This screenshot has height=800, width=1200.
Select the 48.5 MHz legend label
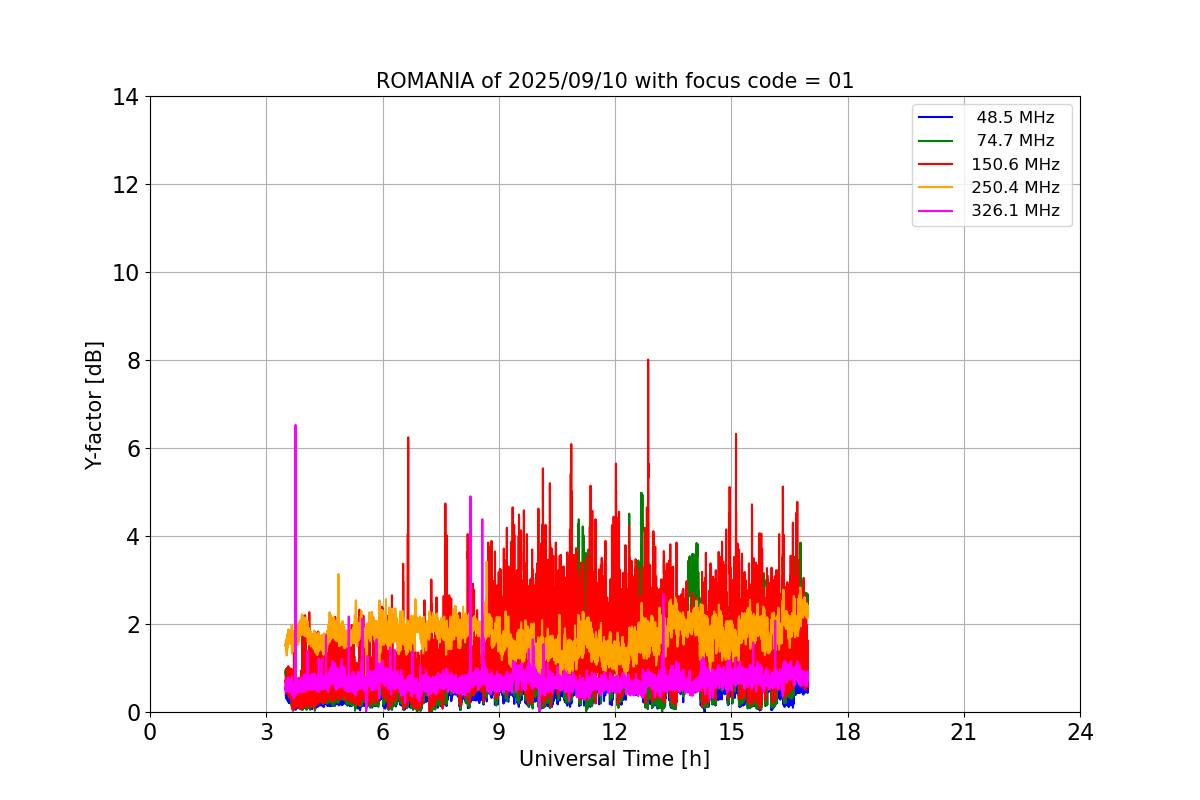click(1015, 117)
